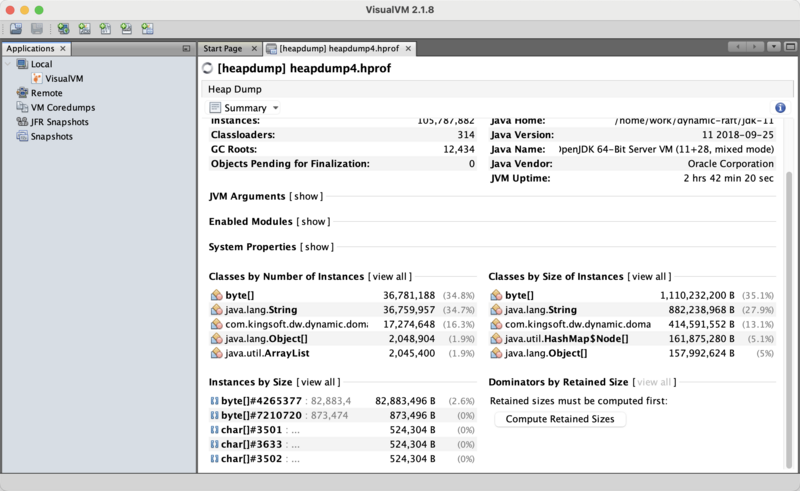Close the heapdump4.hprof tab
The width and height of the screenshot is (800, 491).
click(407, 48)
